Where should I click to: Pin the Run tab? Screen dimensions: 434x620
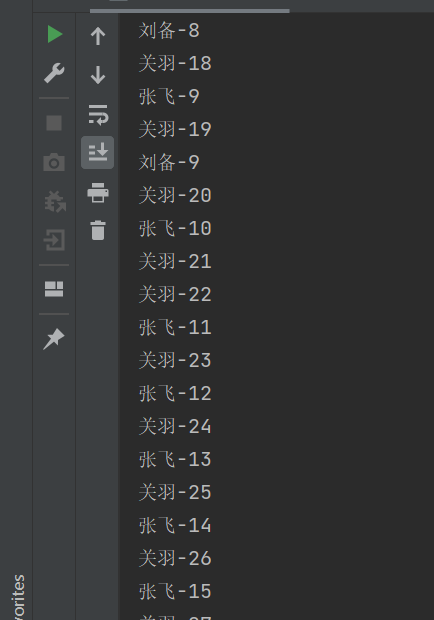coord(54,339)
